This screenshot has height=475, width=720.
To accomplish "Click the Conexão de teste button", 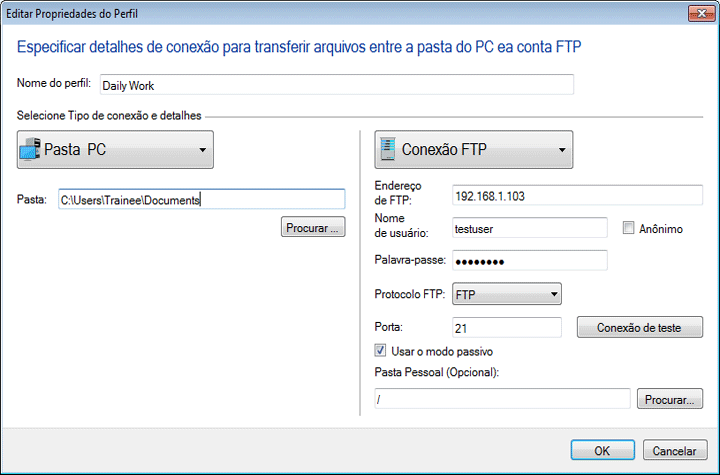I will [x=640, y=327].
